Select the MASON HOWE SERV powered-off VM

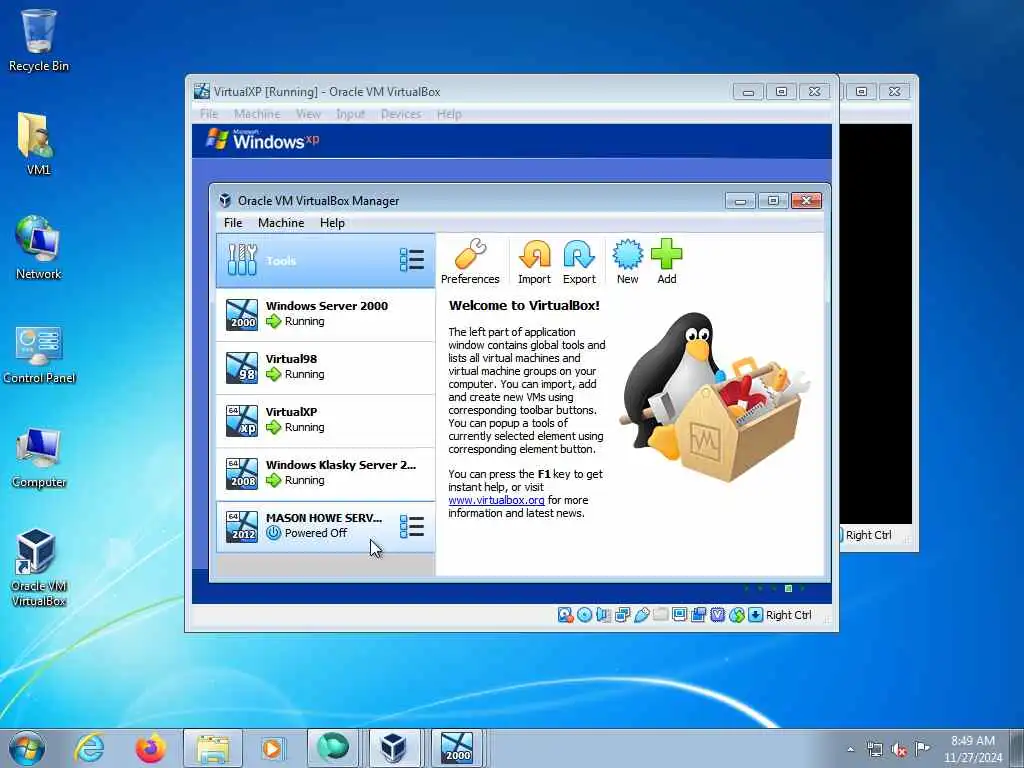coord(325,526)
